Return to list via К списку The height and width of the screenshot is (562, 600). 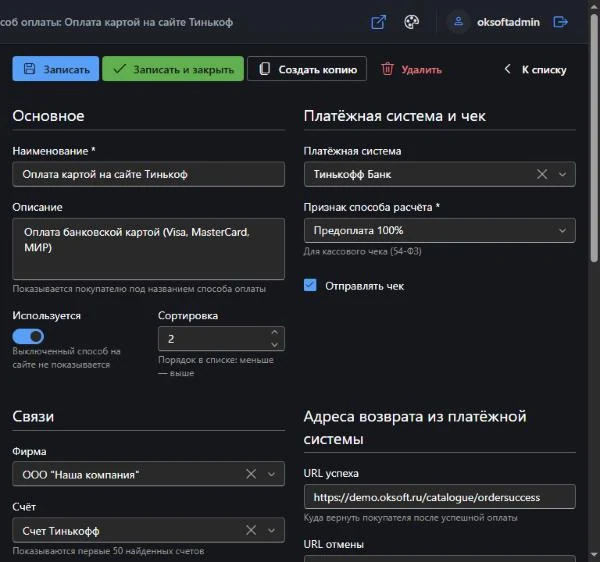536,69
